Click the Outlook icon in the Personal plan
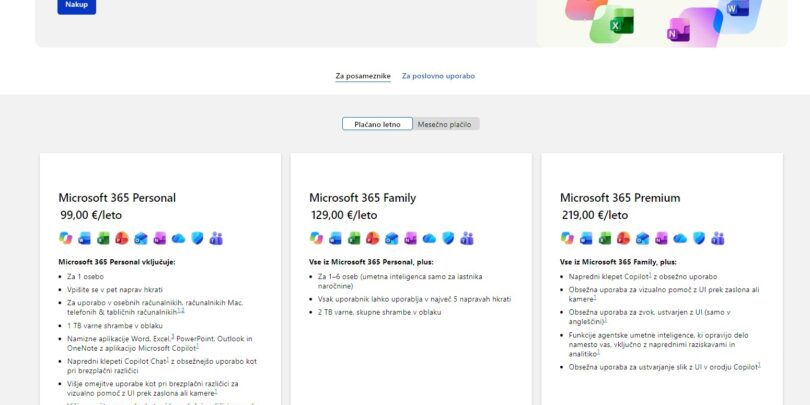Image resolution: width=810 pixels, height=405 pixels. [141, 238]
